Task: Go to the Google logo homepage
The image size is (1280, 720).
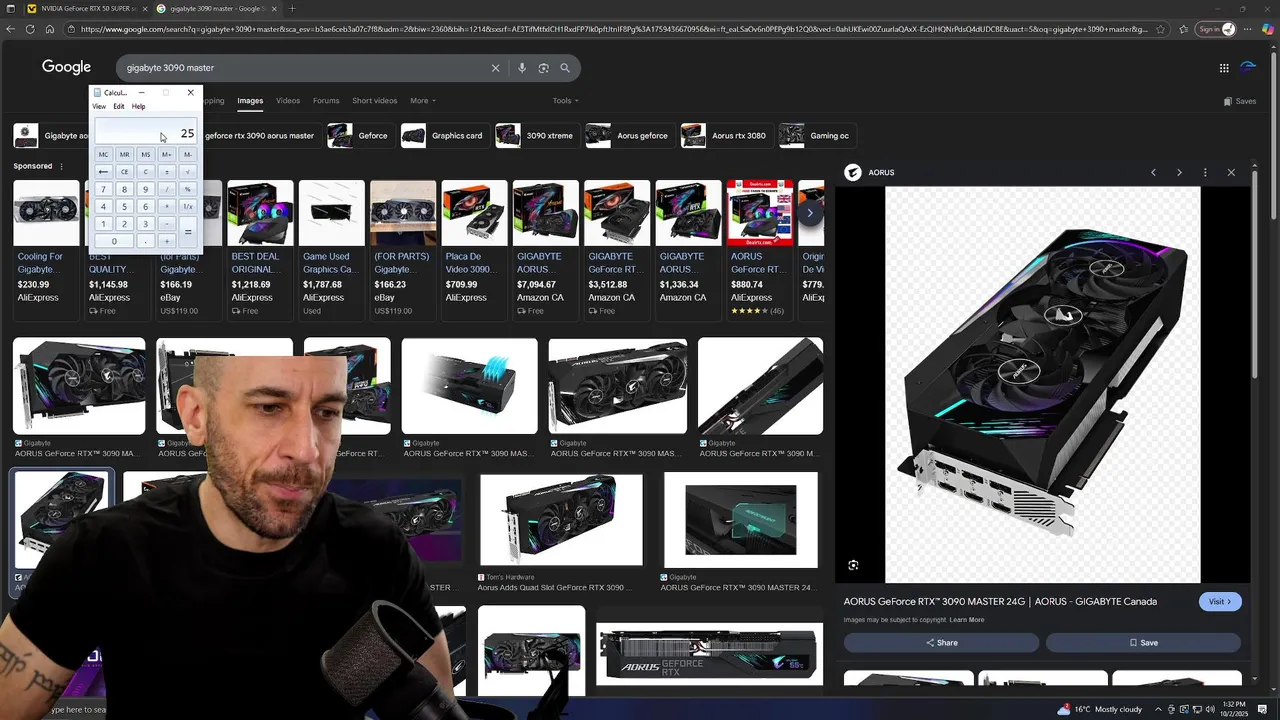Action: (x=66, y=67)
